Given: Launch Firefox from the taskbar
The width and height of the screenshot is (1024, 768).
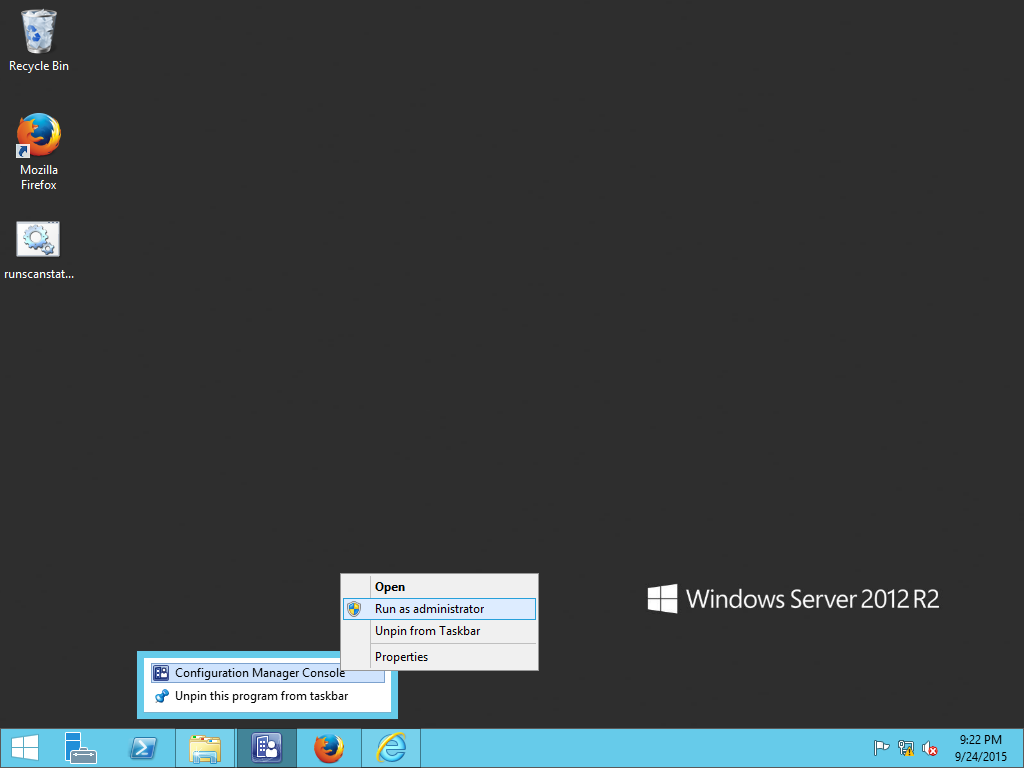Looking at the screenshot, I should [x=328, y=748].
